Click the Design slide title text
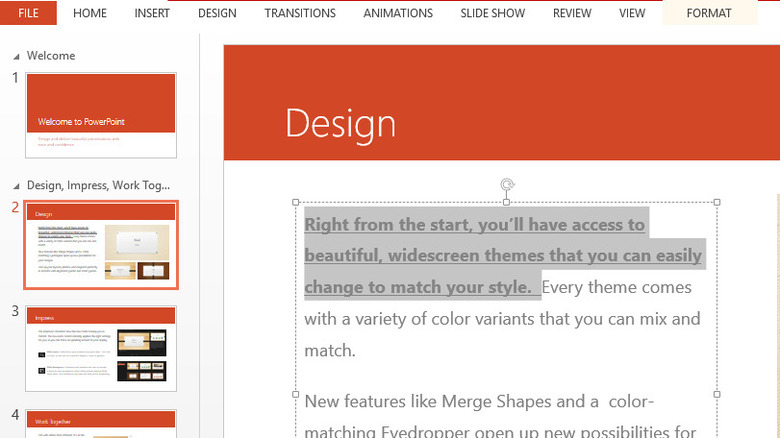Screen dimensions: 780x438 tap(340, 124)
